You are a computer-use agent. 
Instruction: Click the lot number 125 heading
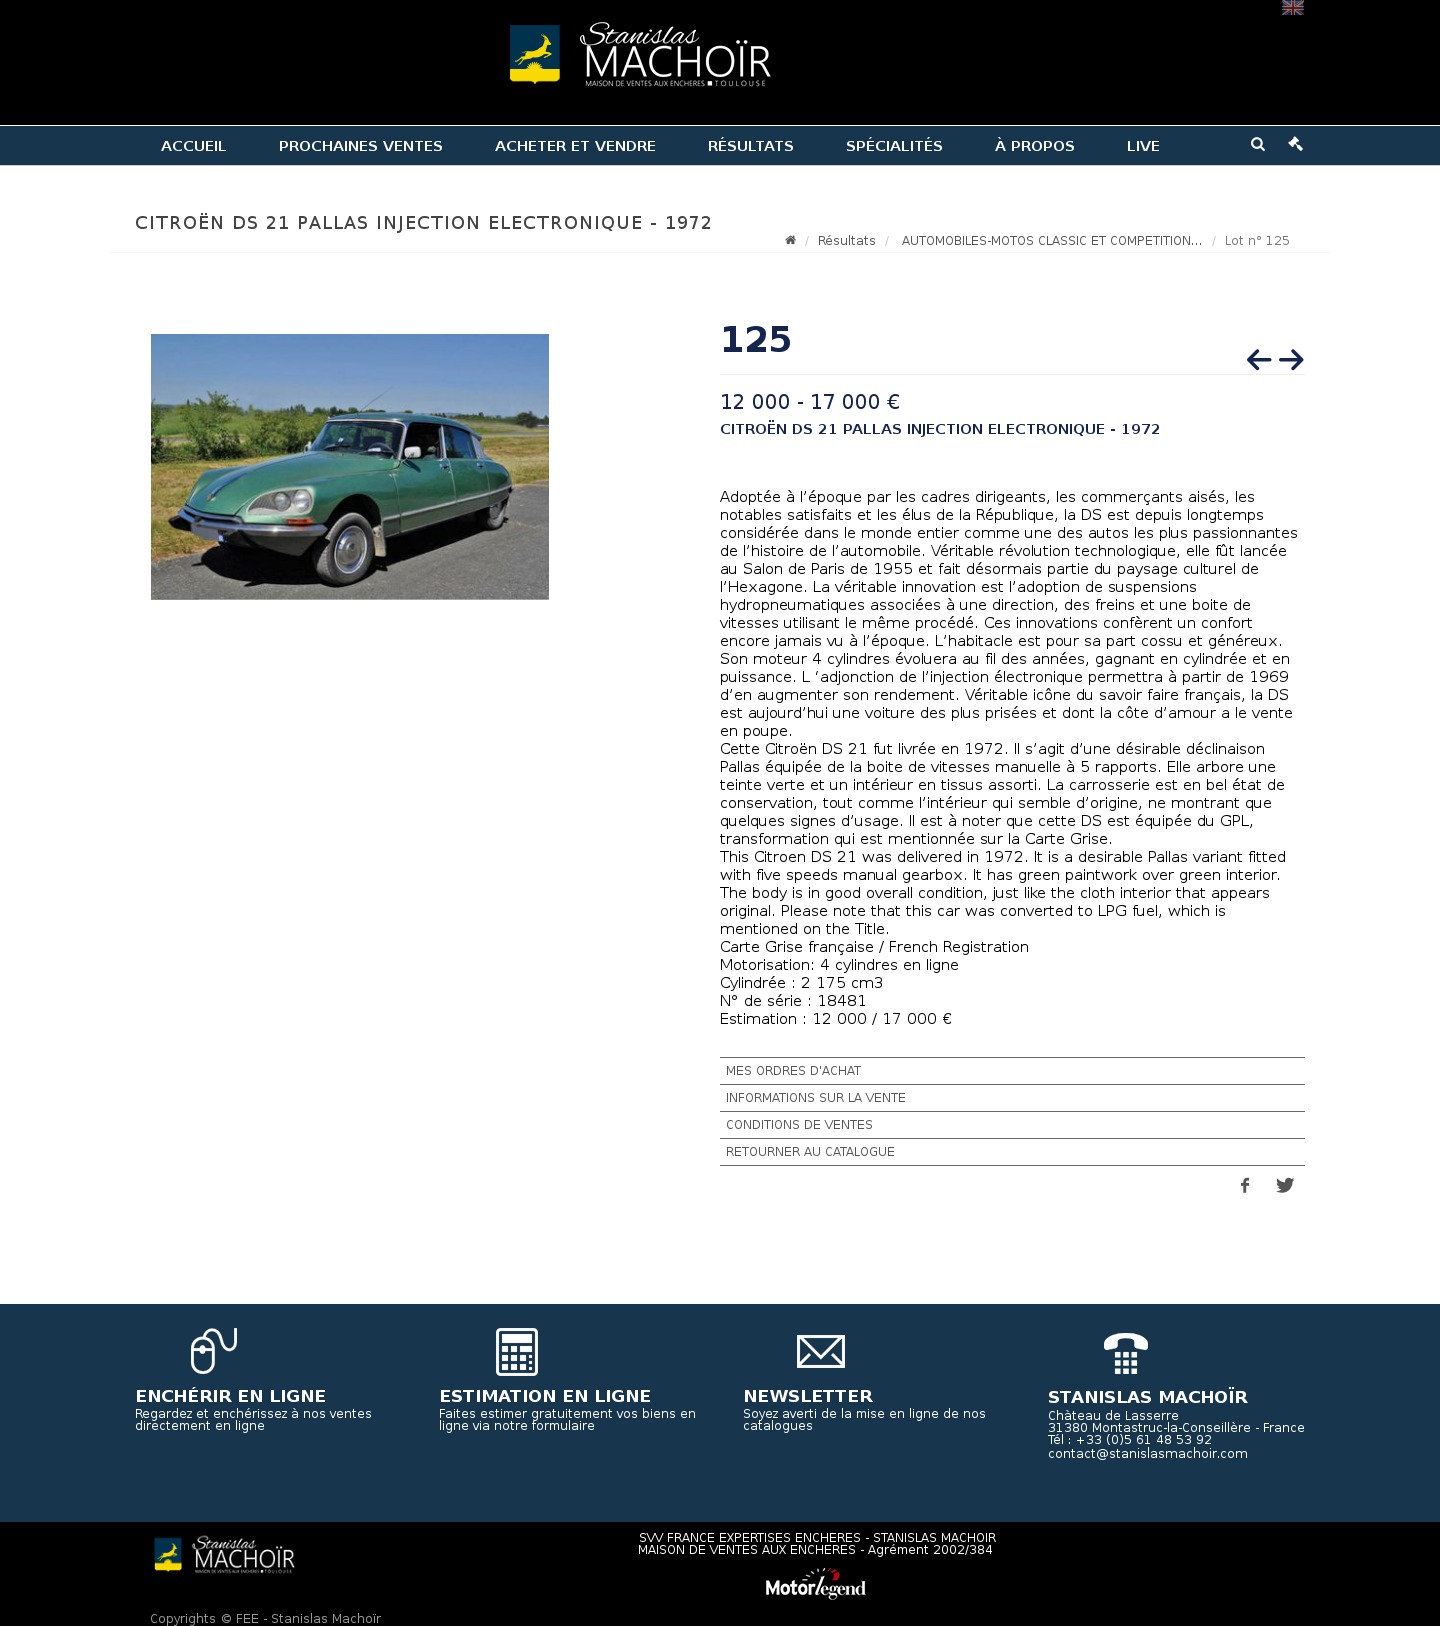(756, 340)
